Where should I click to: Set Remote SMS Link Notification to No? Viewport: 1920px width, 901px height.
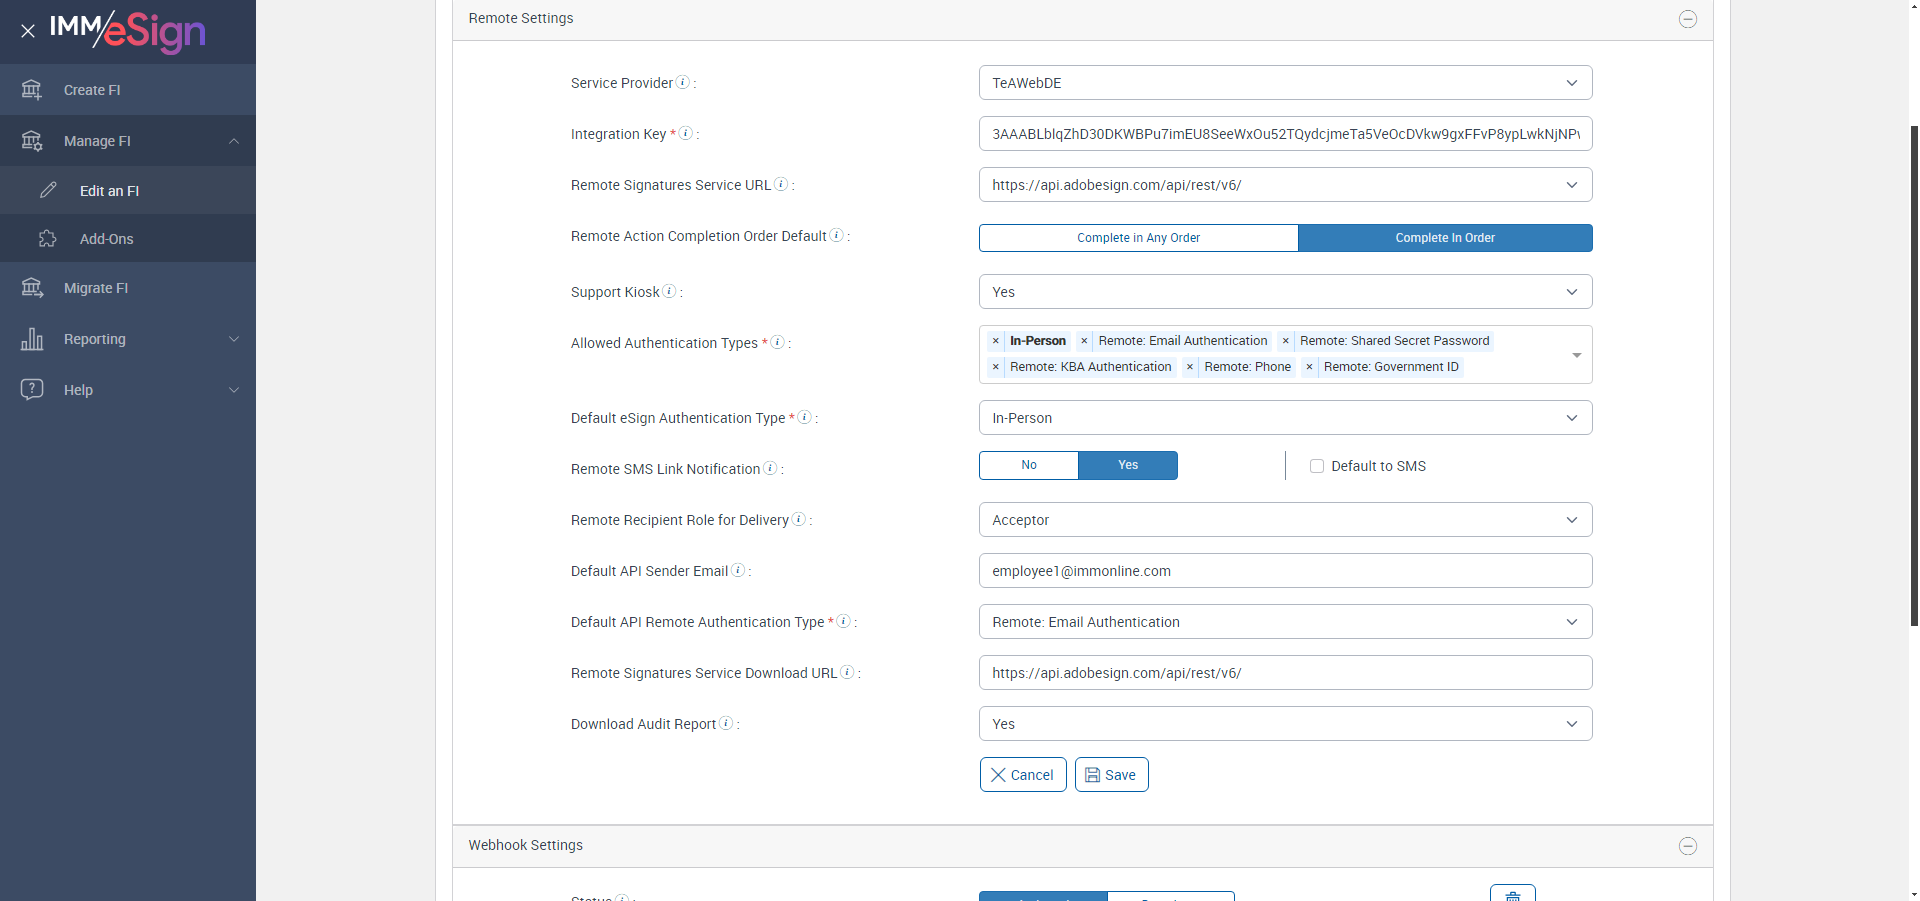[x=1028, y=465]
